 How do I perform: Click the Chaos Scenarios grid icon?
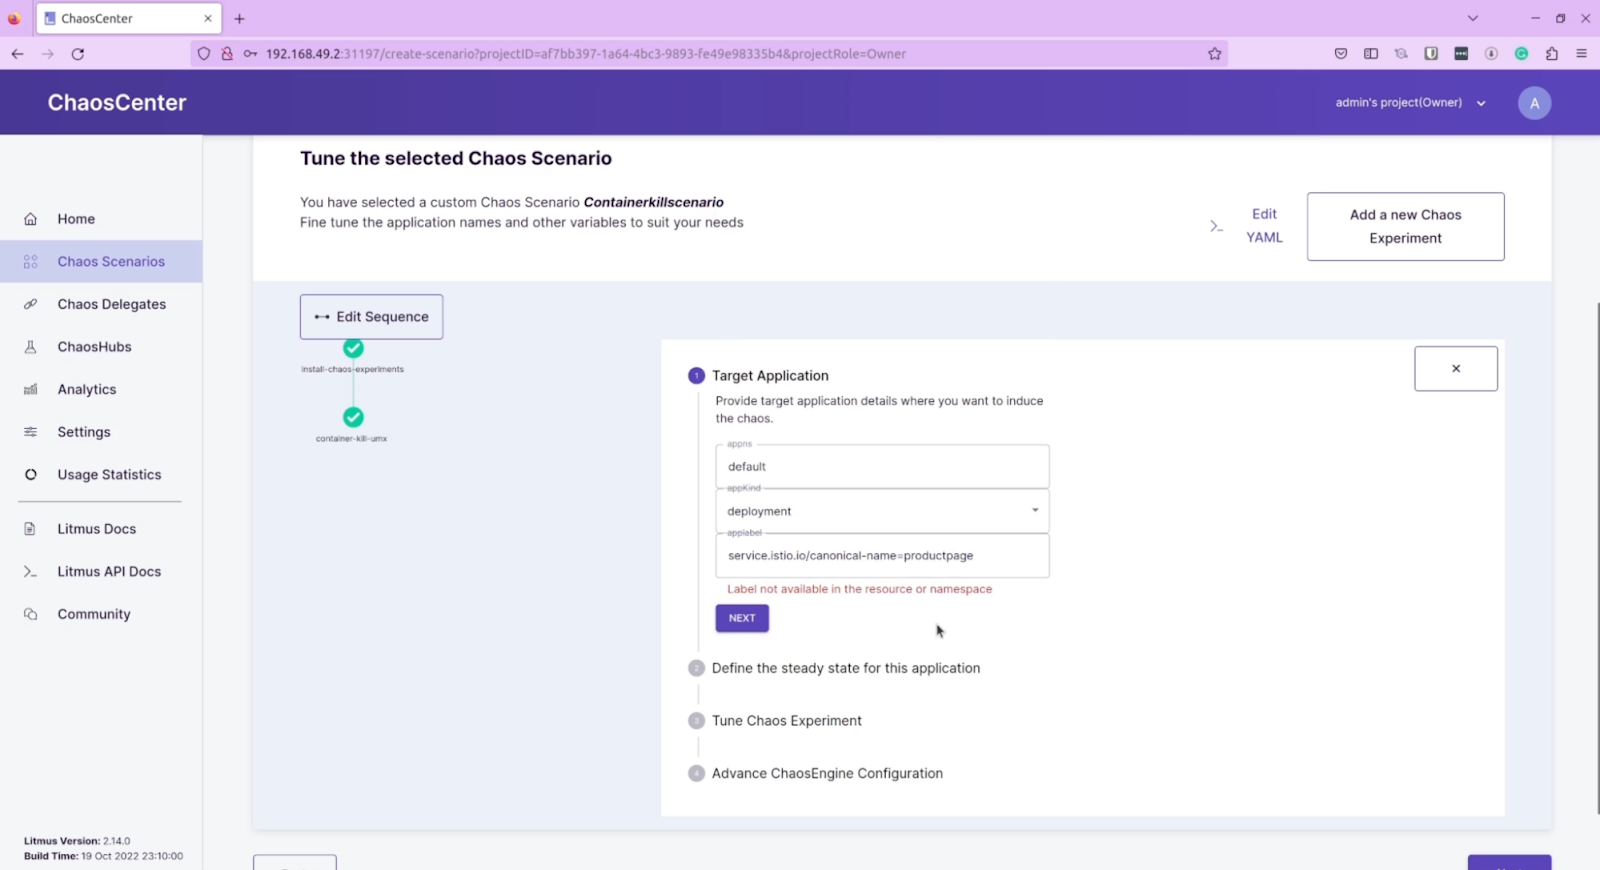click(30, 262)
